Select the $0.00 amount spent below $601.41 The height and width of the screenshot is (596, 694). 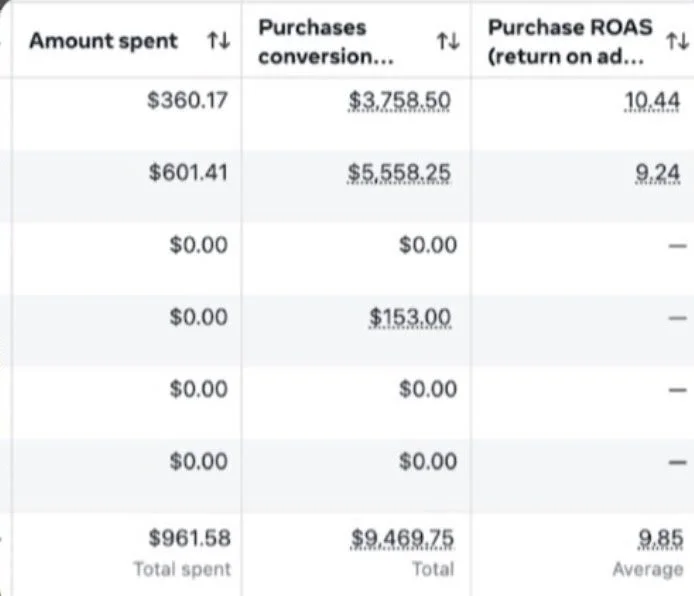(x=200, y=245)
